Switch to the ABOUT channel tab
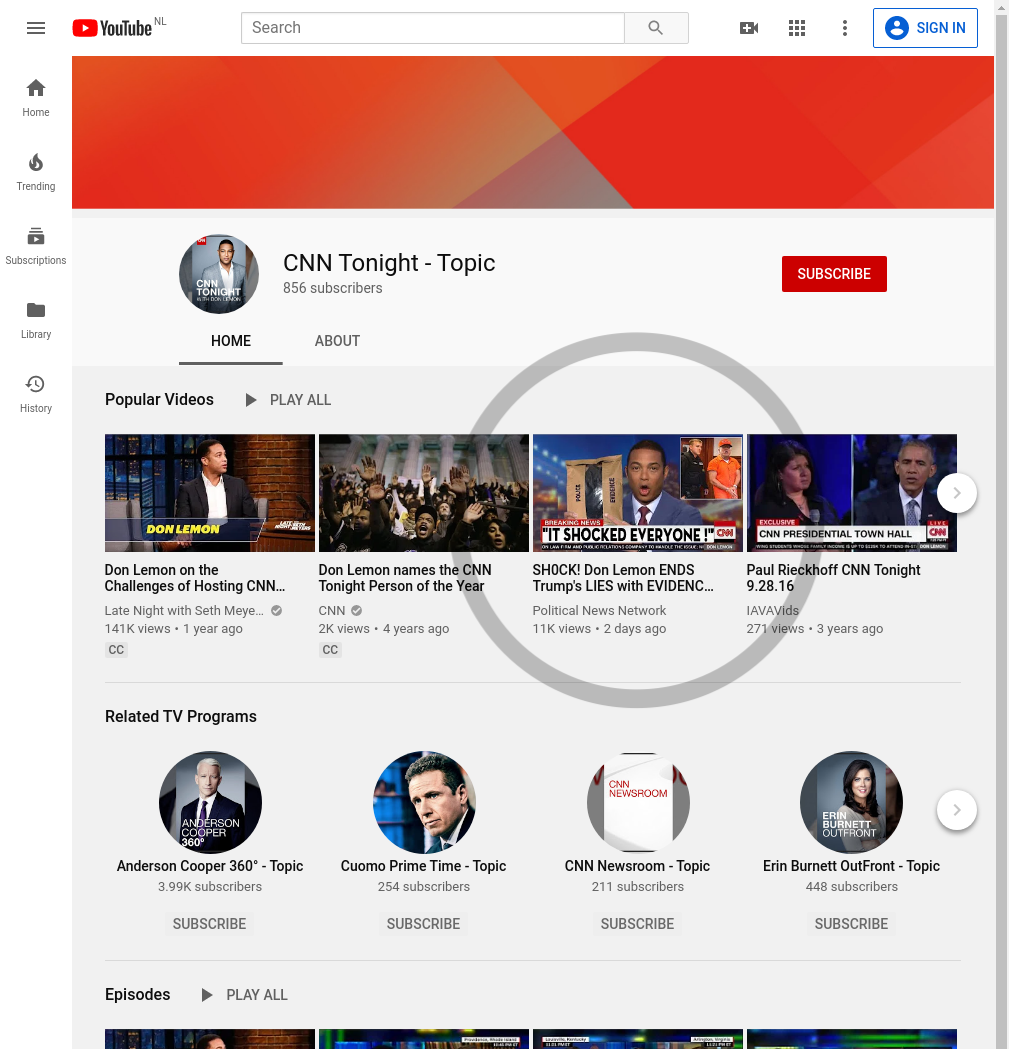This screenshot has height=1049, width=1009. (x=337, y=341)
